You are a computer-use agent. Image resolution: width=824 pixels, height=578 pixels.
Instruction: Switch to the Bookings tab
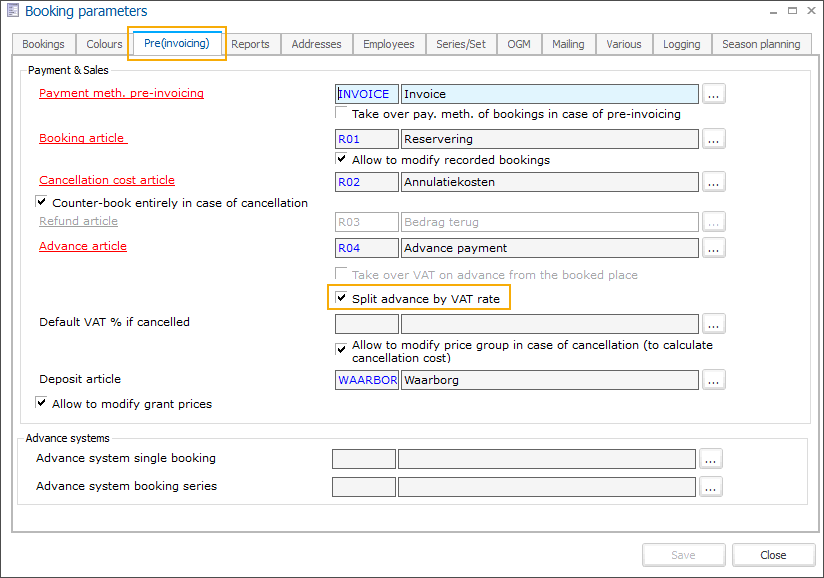(43, 44)
